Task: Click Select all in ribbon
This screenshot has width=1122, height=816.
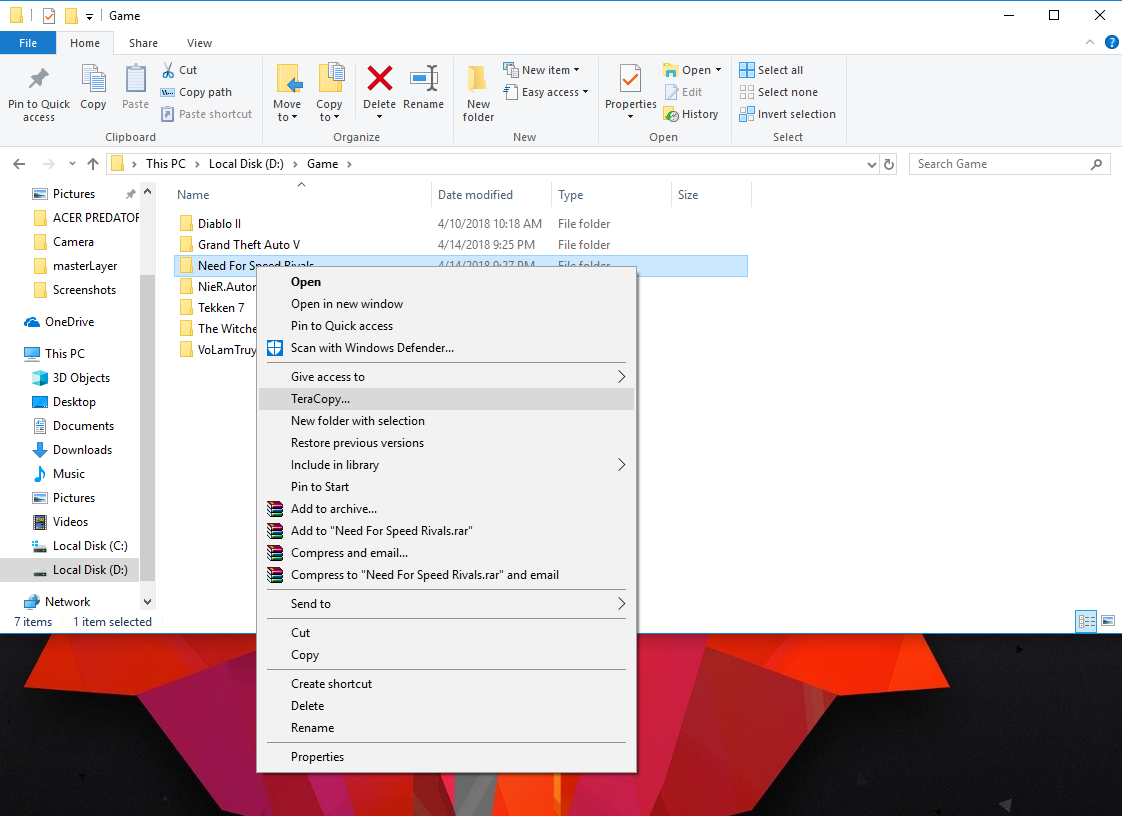Action: pyautogui.click(x=771, y=70)
